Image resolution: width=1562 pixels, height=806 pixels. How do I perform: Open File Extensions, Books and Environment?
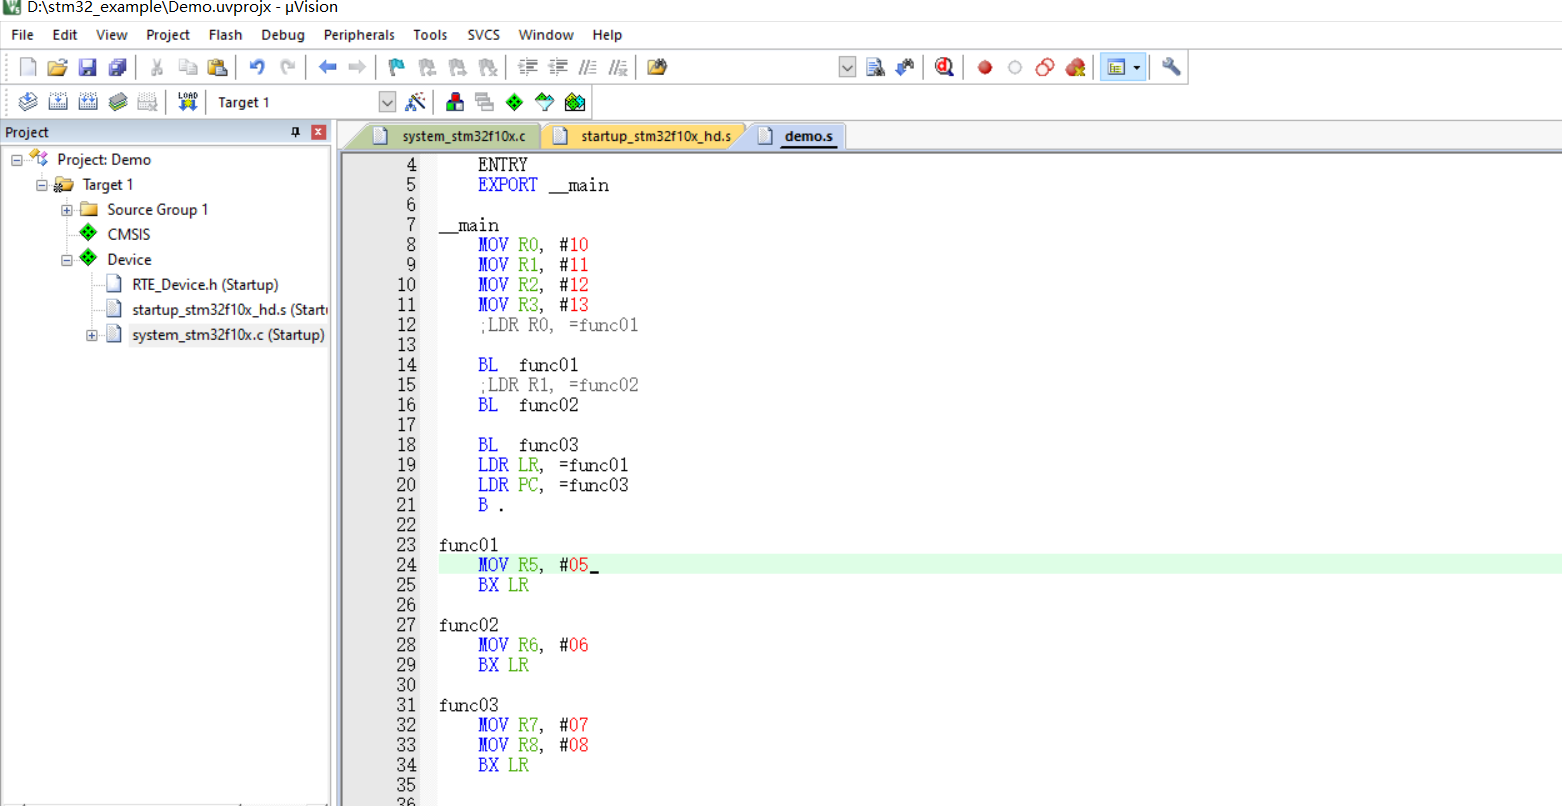pyautogui.click(x=455, y=102)
